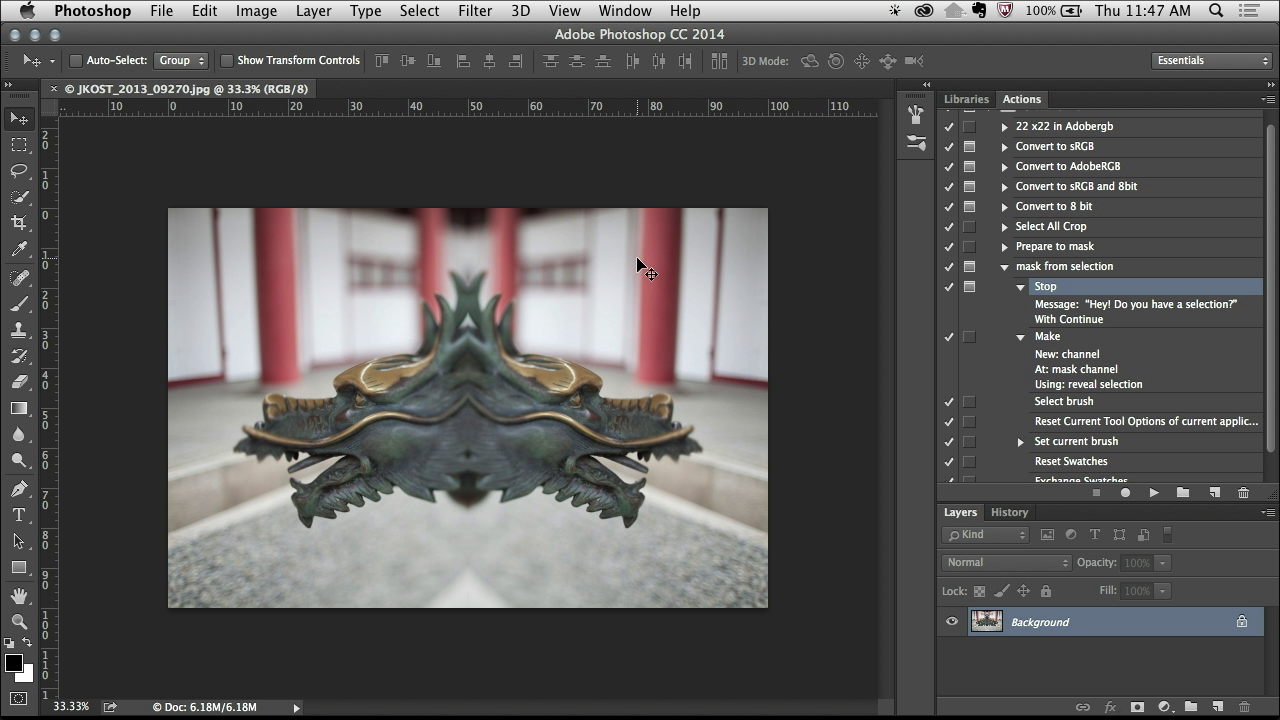Click the foreground color swatch

tap(14, 663)
